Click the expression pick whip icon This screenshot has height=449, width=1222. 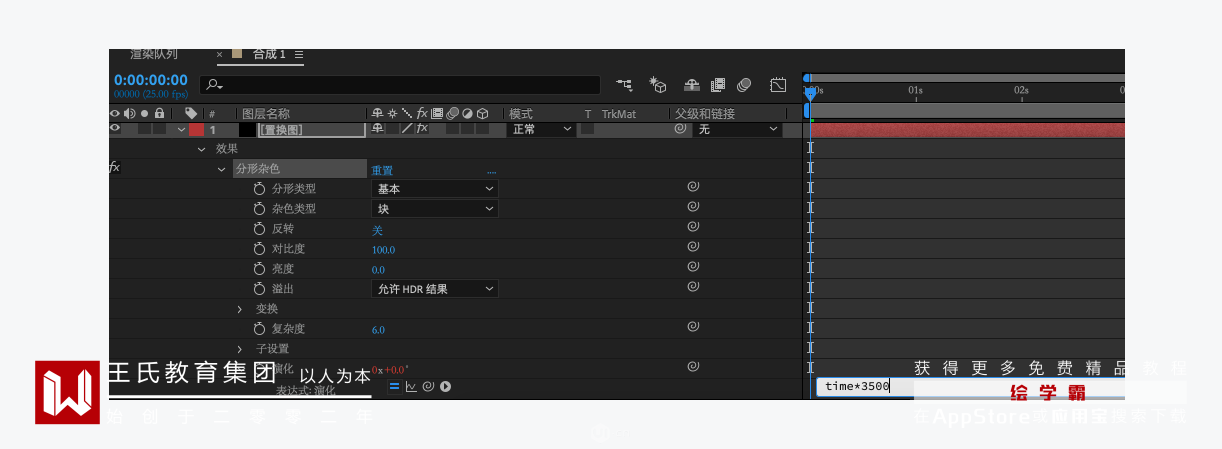coord(428,386)
